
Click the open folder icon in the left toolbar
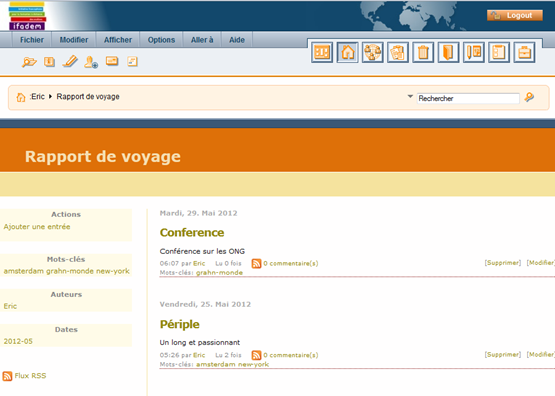(x=29, y=62)
